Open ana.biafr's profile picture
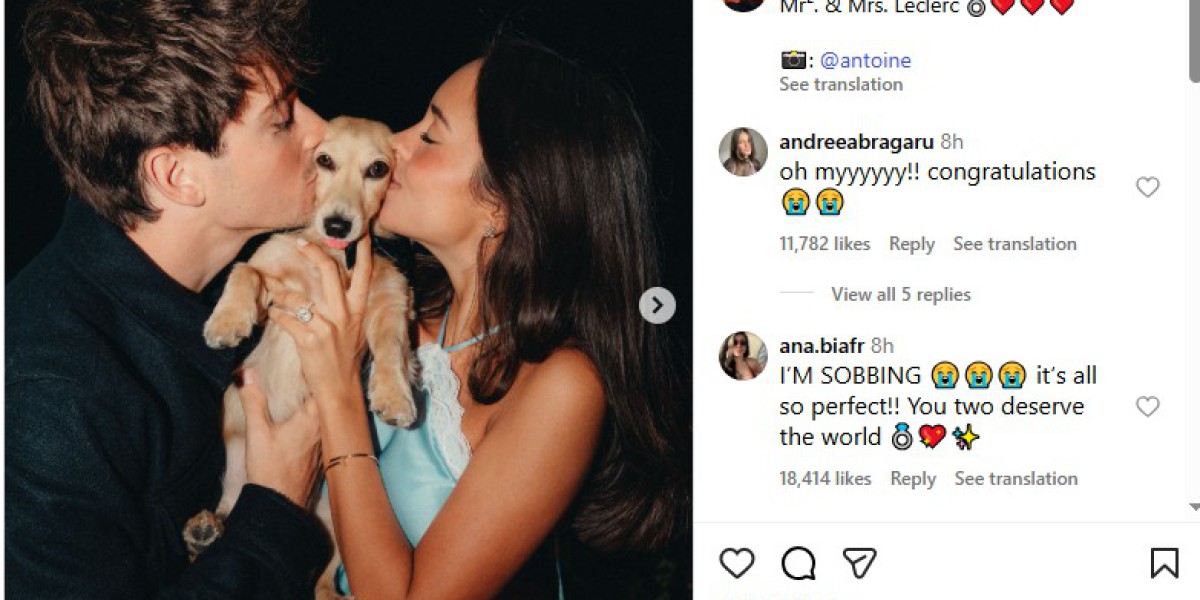 pos(743,356)
